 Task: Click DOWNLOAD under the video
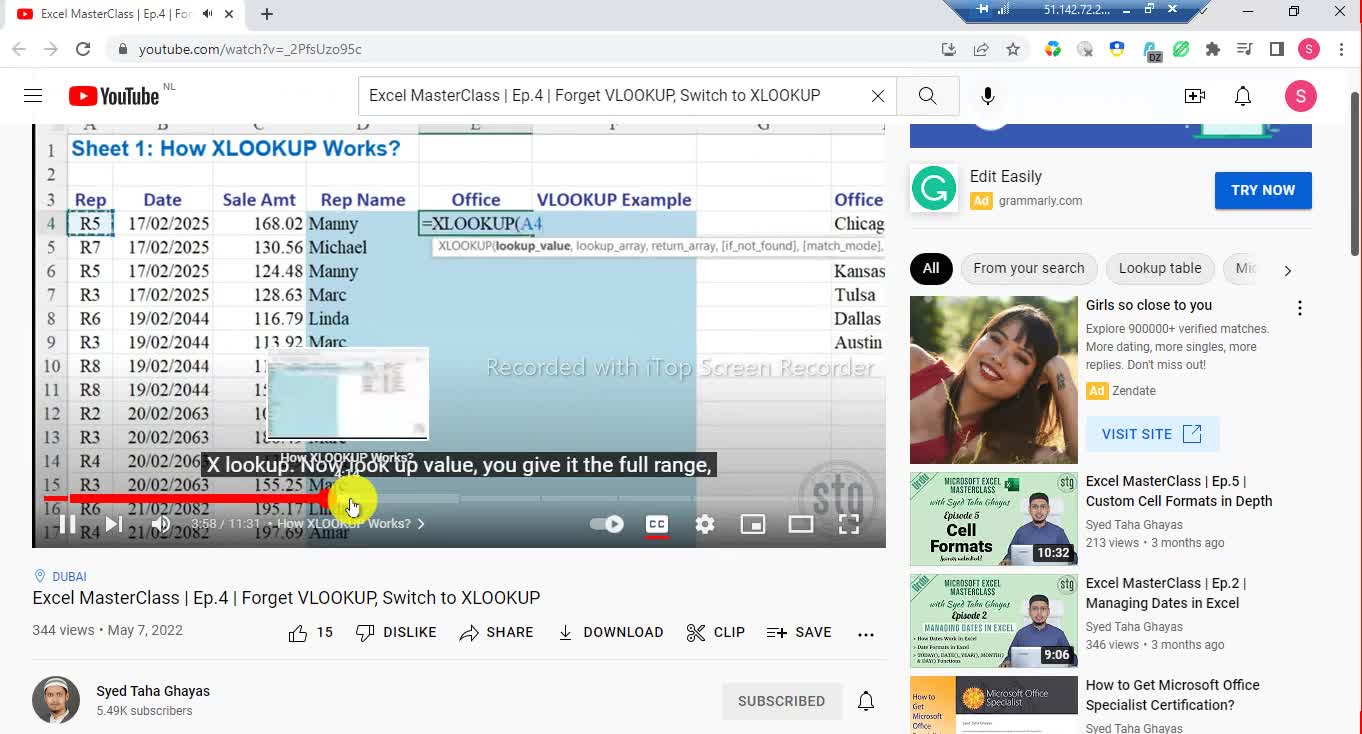[610, 633]
